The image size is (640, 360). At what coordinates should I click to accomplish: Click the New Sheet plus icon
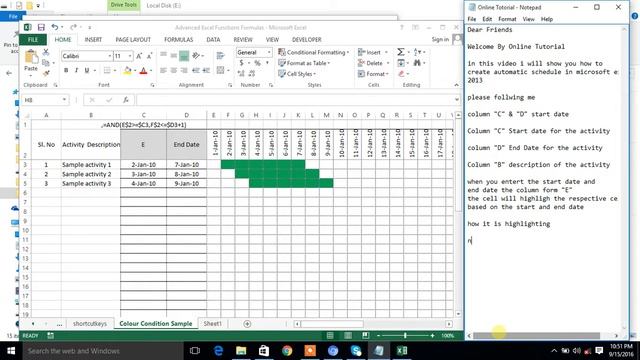(247, 324)
